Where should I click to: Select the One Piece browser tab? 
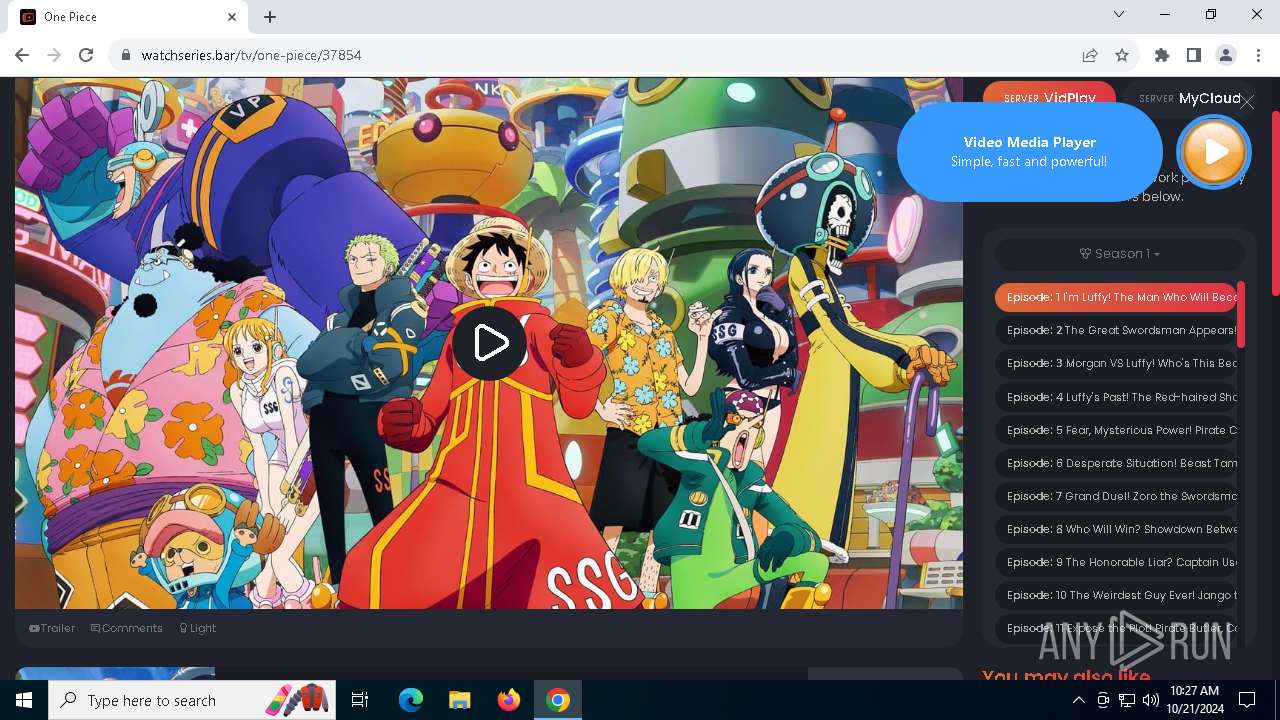[130, 17]
